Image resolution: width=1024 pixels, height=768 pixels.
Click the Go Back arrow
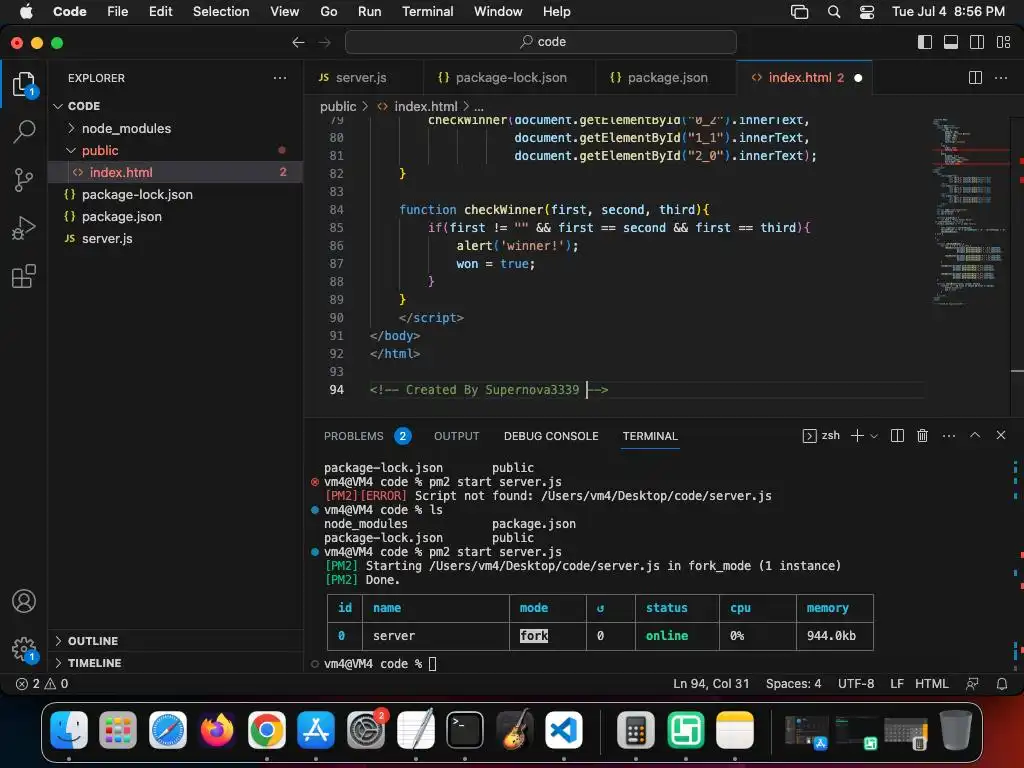298,42
